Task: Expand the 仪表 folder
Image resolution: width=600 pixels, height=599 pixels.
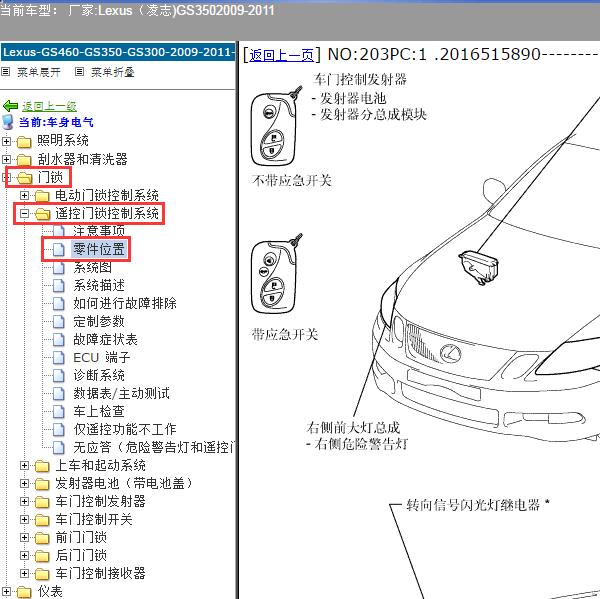Action: coord(6,592)
